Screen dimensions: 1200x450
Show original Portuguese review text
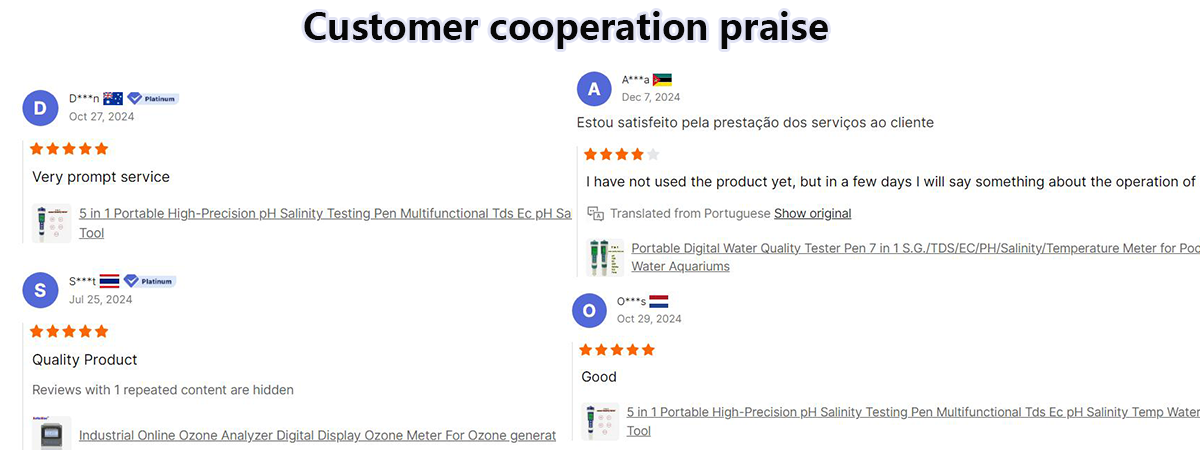(x=813, y=213)
